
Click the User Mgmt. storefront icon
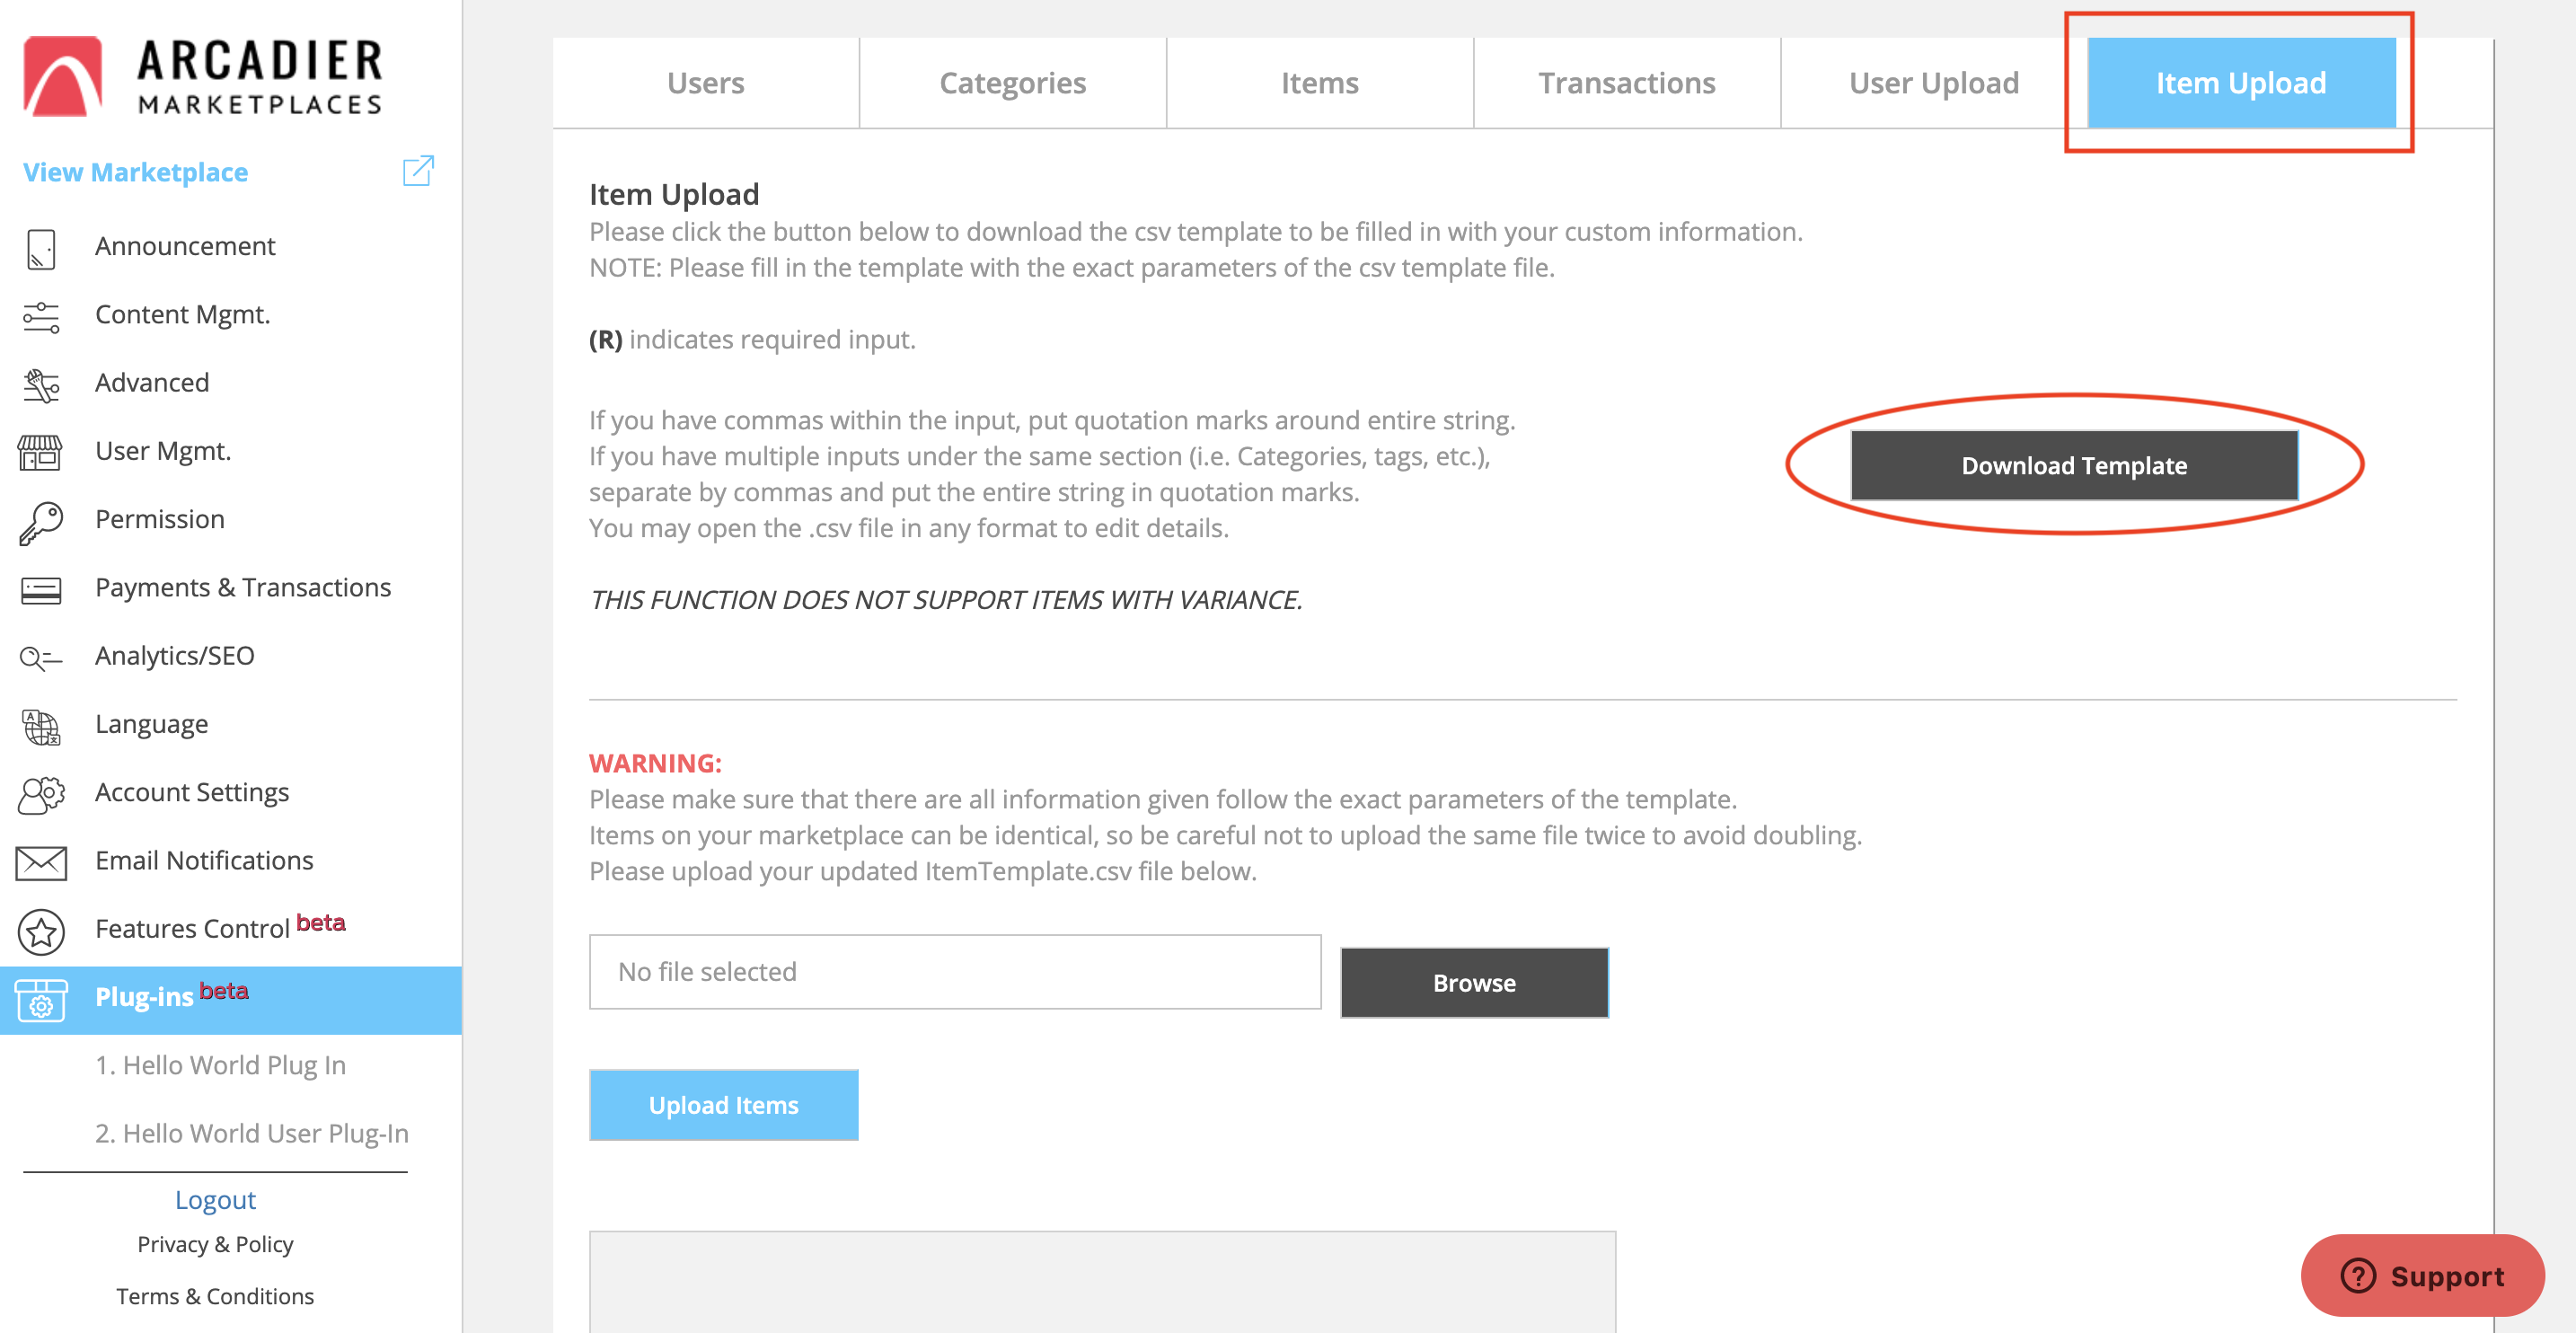41,453
